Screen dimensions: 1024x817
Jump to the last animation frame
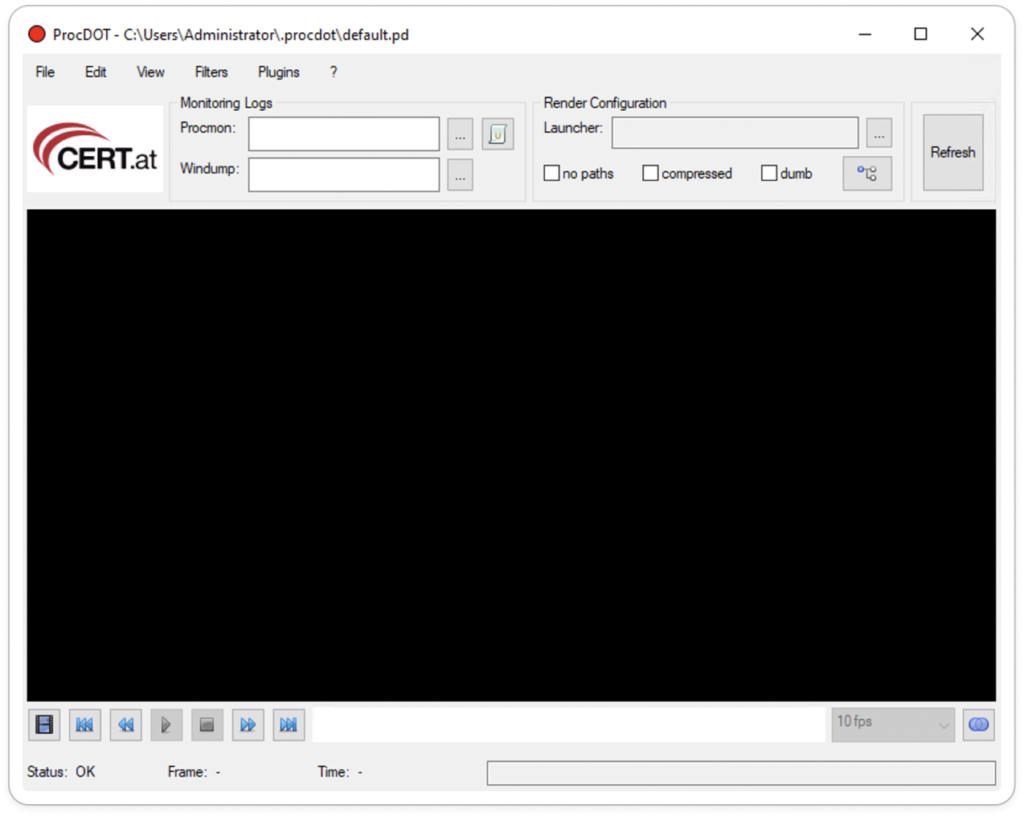pos(288,724)
